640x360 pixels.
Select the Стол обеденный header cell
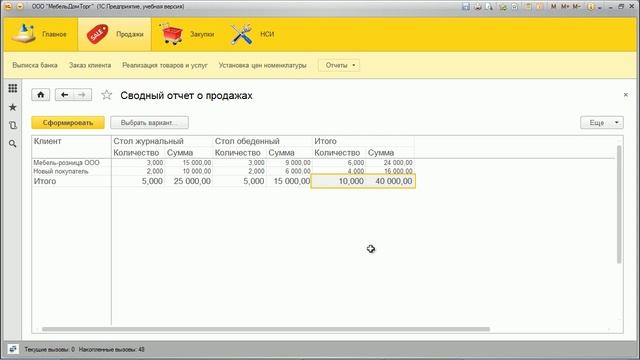point(262,141)
